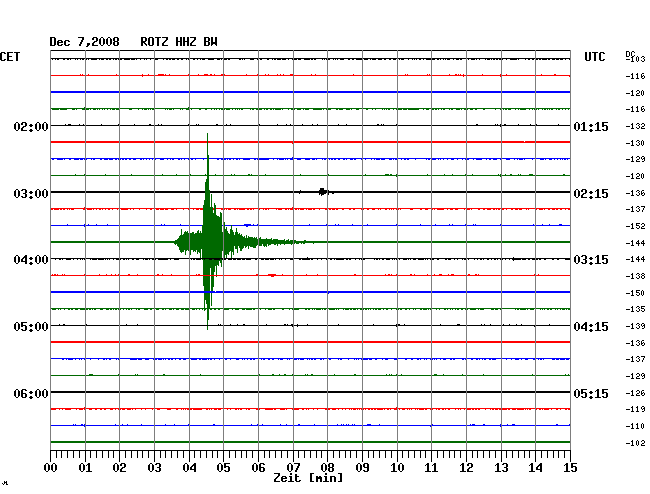The height and width of the screenshot is (494, 650).
Task: Click the DC offset value -102
Action: (635, 443)
